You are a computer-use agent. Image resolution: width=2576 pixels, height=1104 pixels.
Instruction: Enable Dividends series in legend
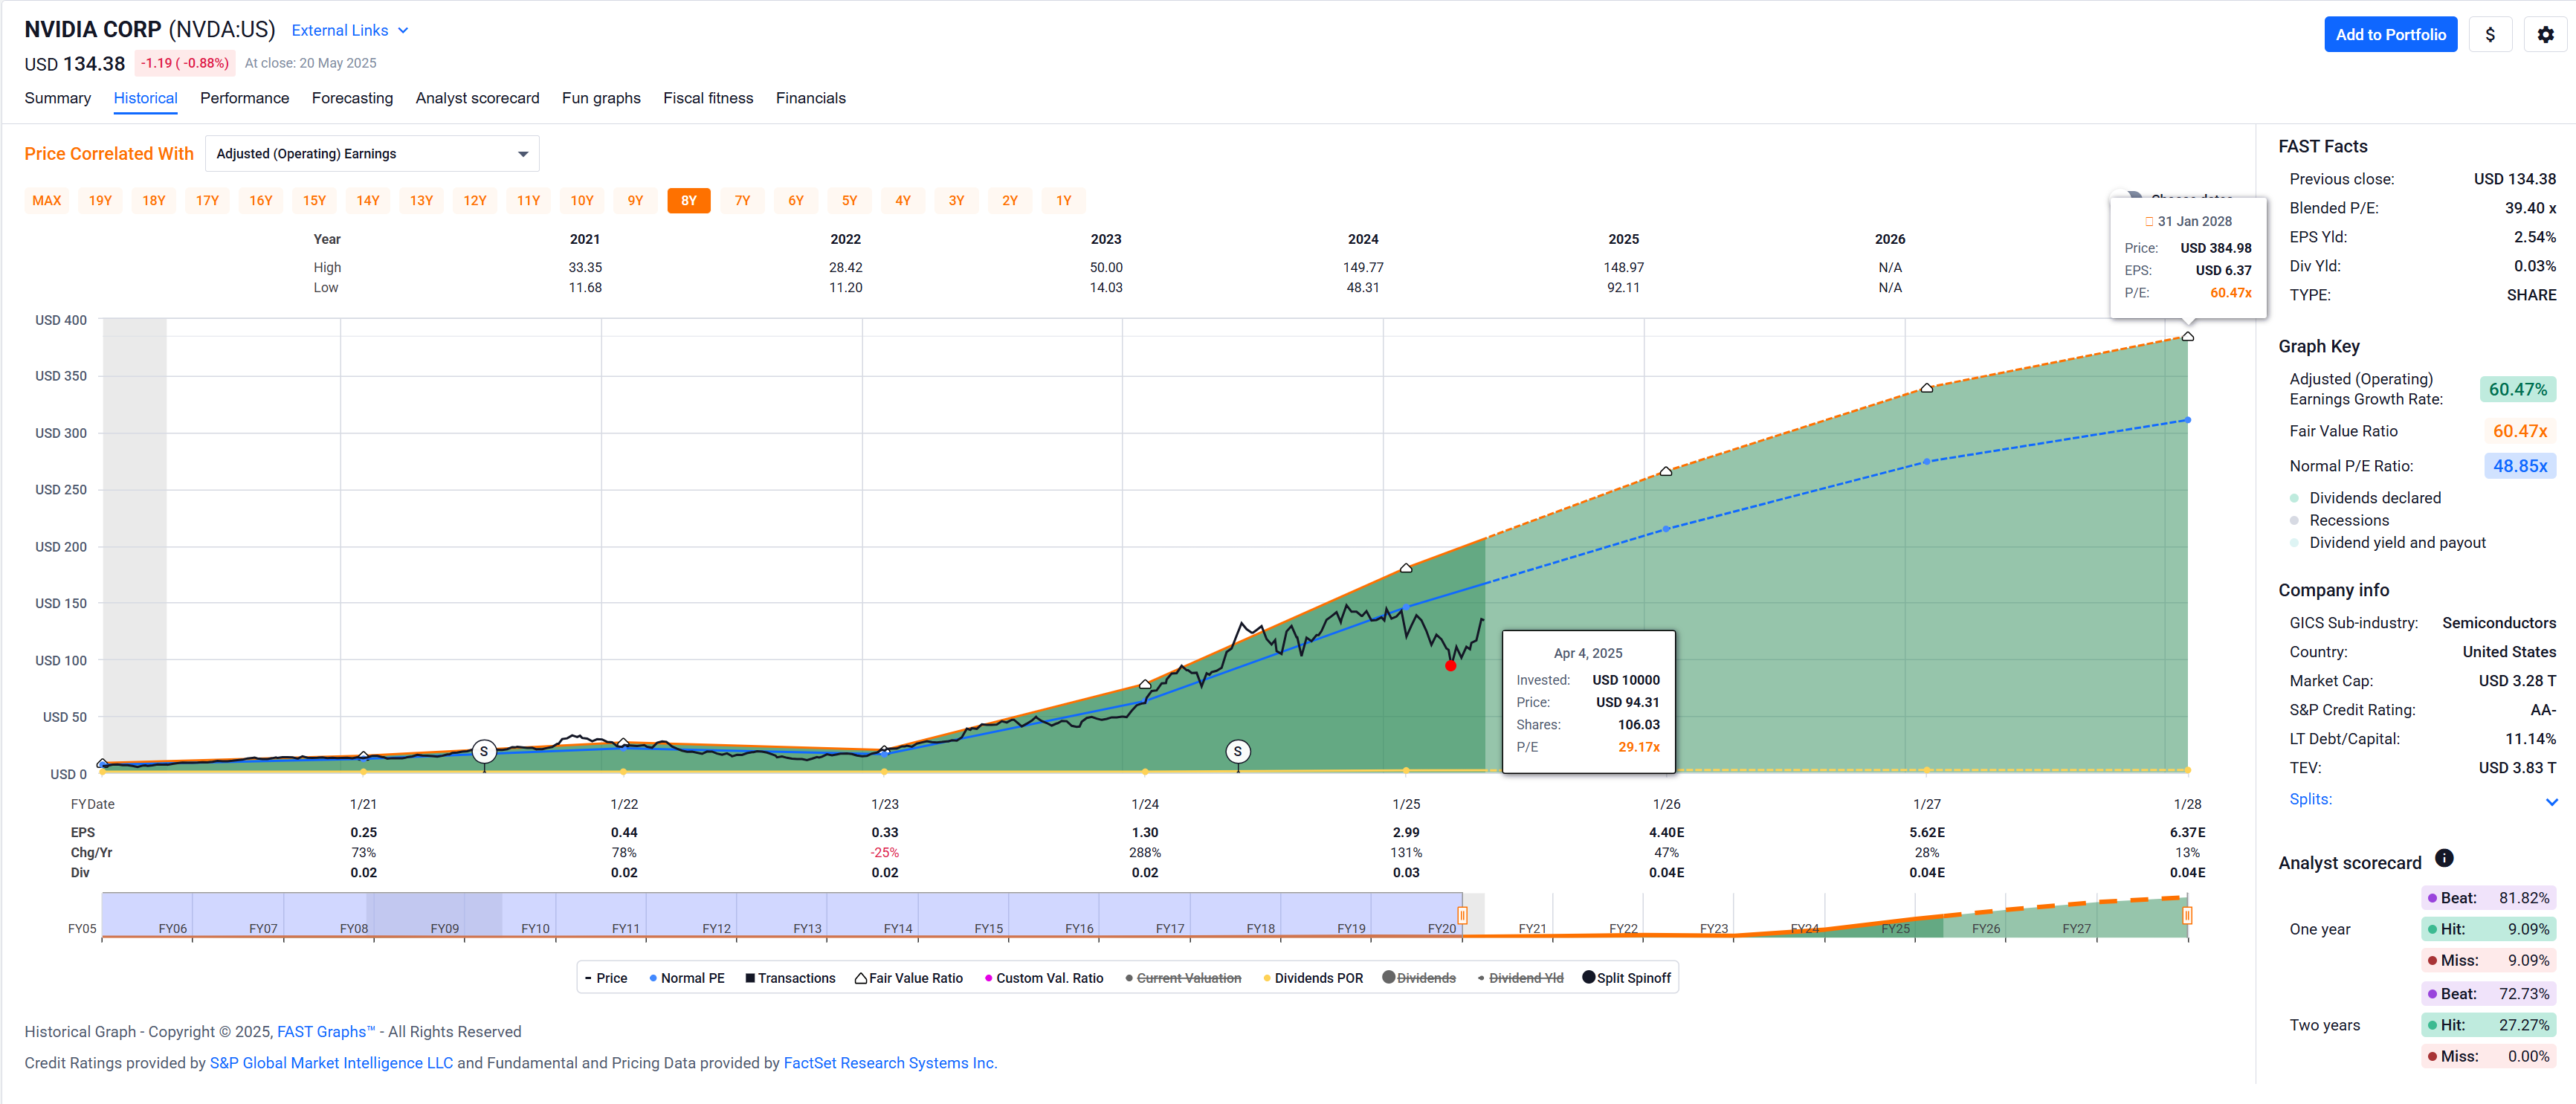(1419, 978)
